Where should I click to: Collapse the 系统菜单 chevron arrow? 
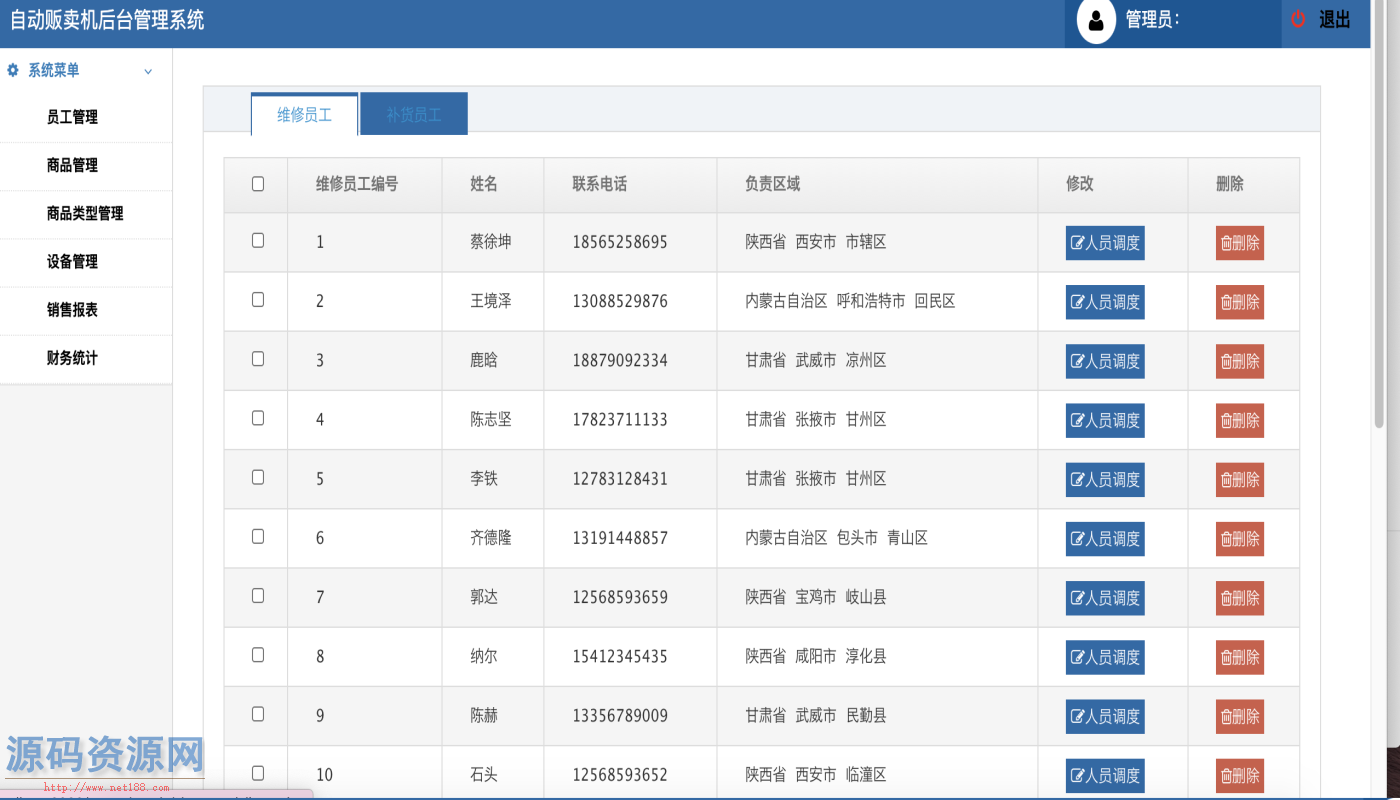click(148, 71)
